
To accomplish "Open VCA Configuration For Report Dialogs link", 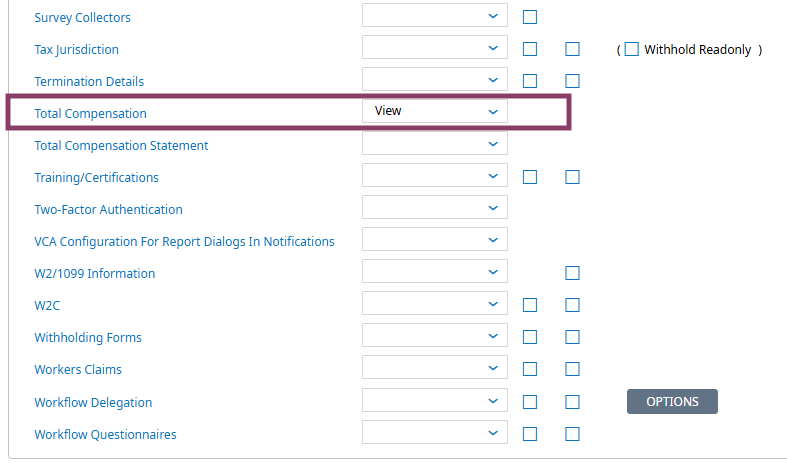I will point(184,242).
